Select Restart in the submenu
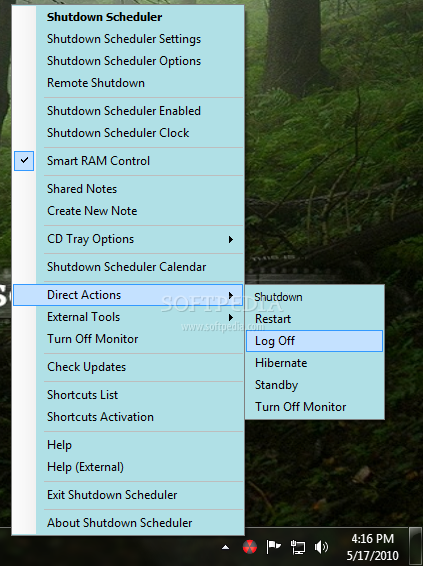Image resolution: width=423 pixels, height=566 pixels. [314, 319]
